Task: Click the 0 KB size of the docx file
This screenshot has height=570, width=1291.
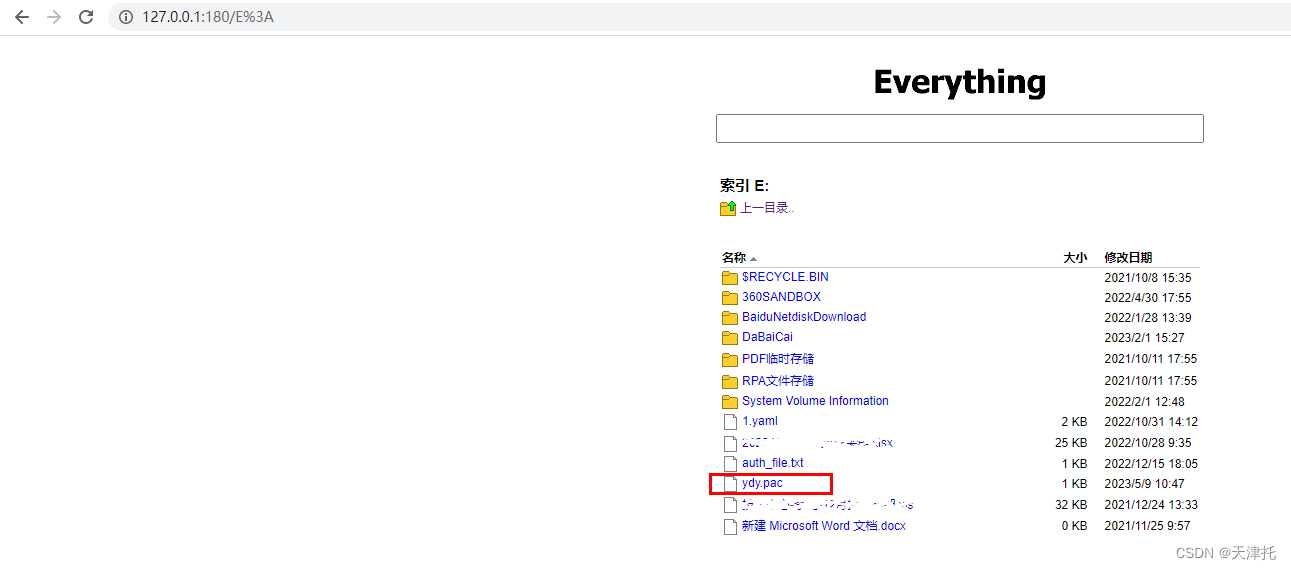Action: pos(1074,526)
